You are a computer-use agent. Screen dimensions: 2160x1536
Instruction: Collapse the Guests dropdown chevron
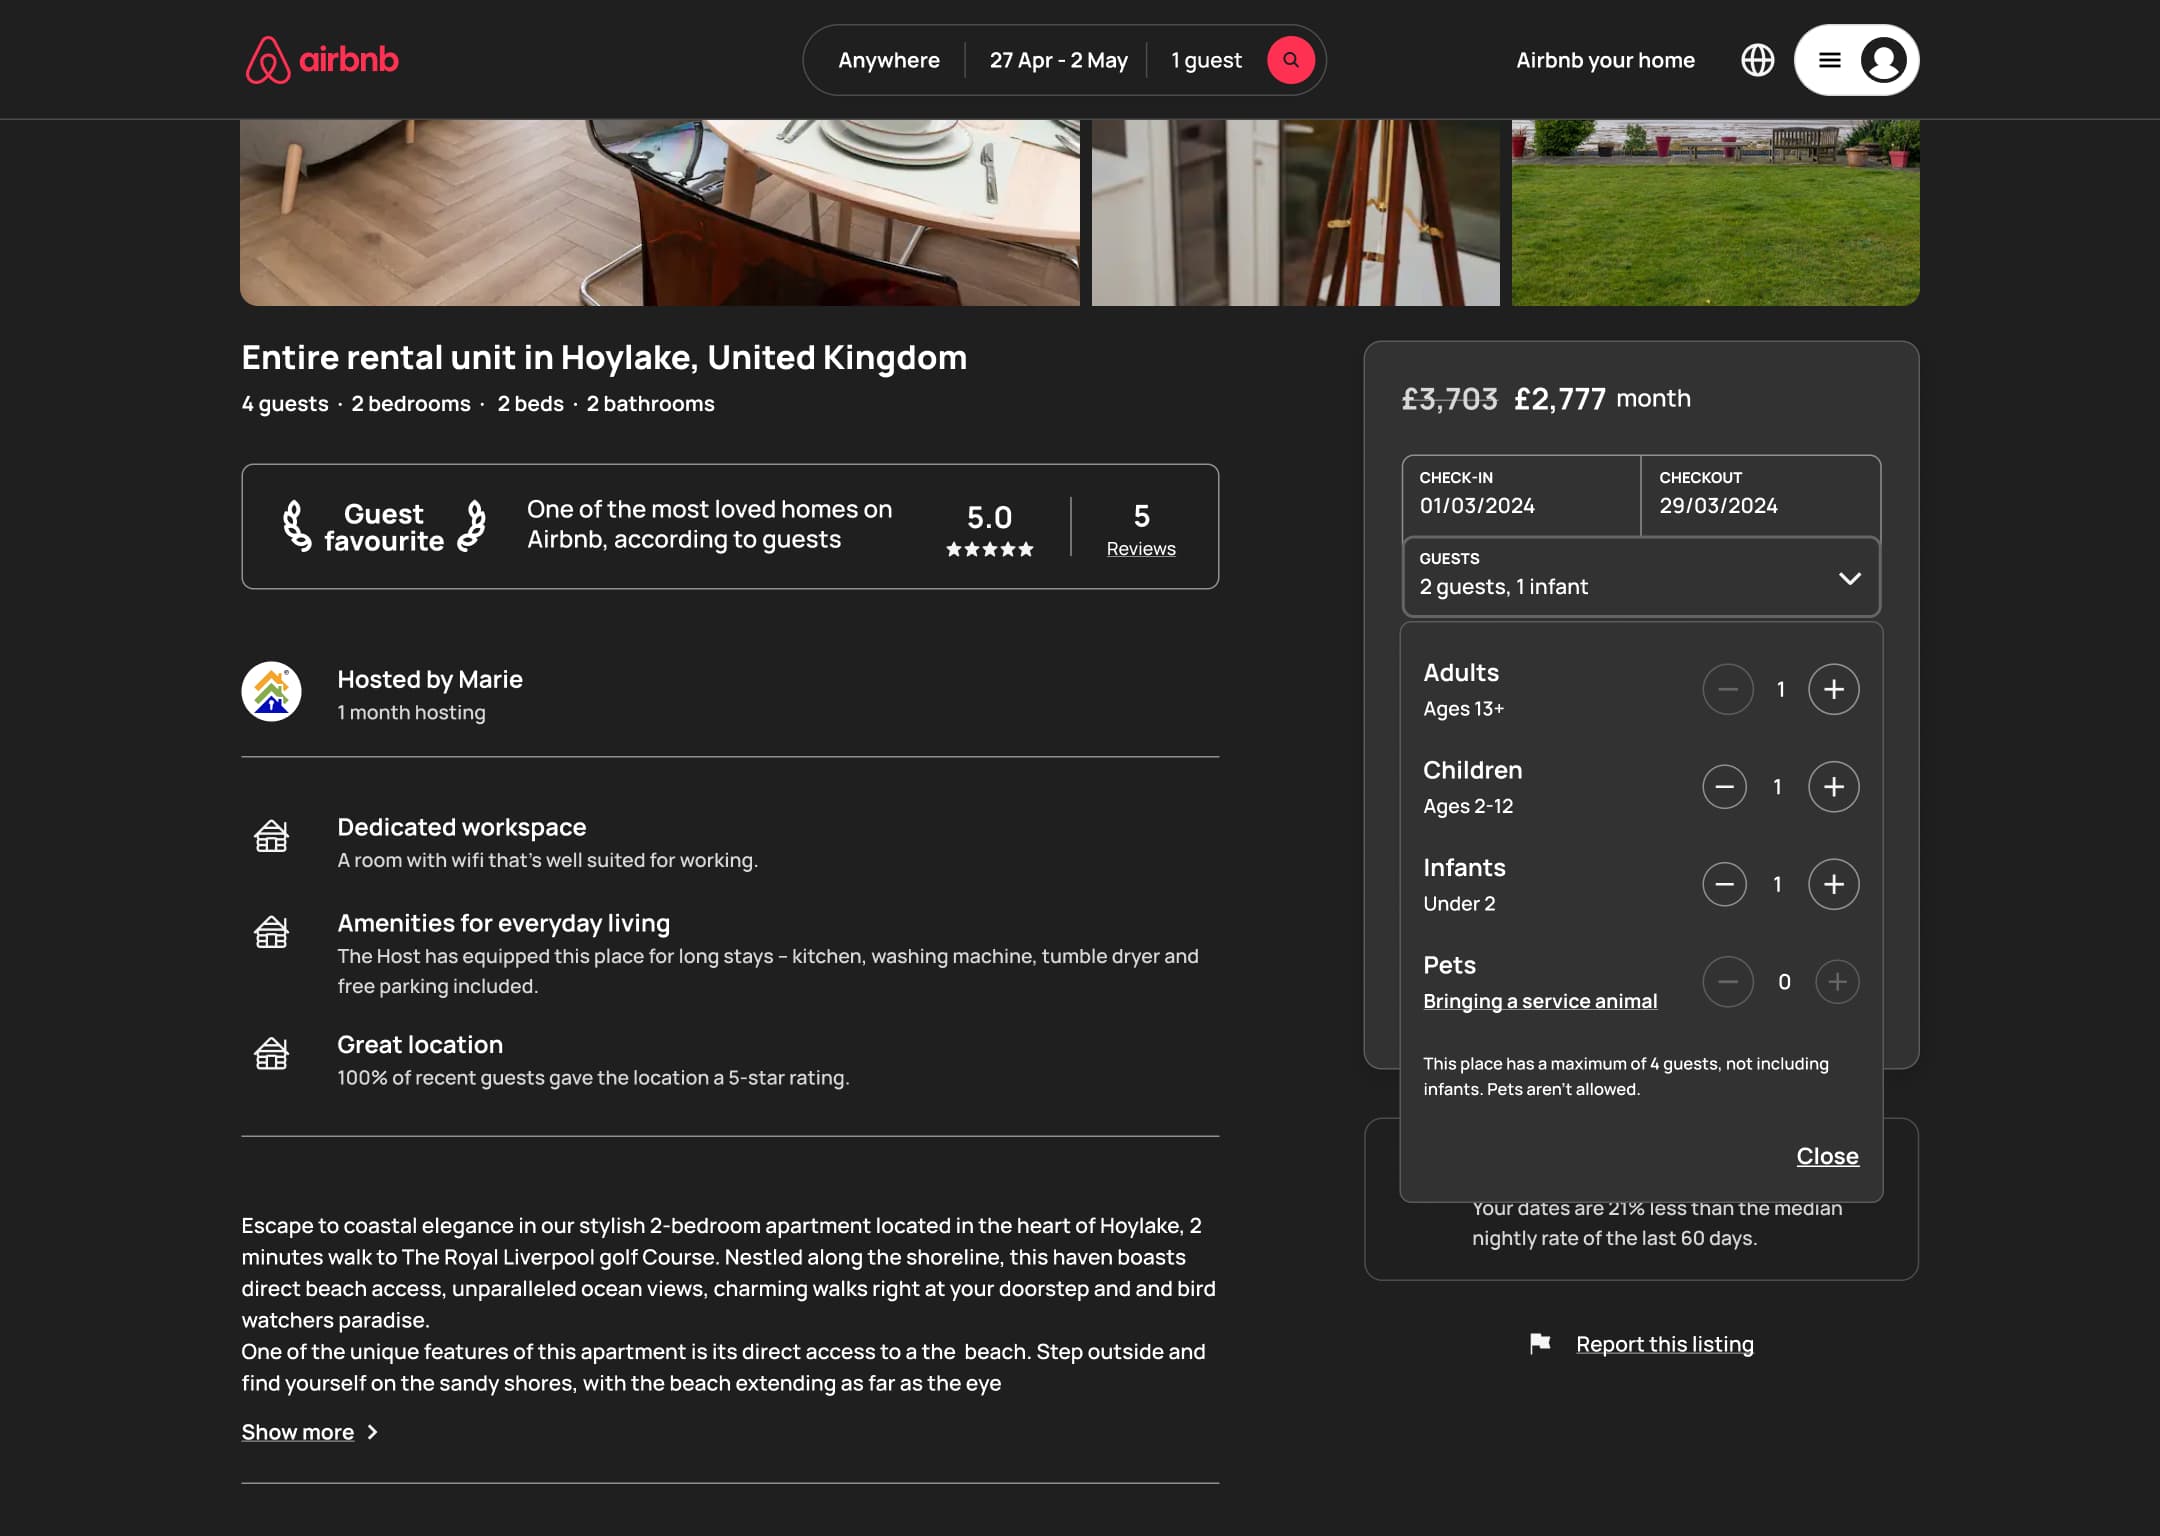point(1849,578)
